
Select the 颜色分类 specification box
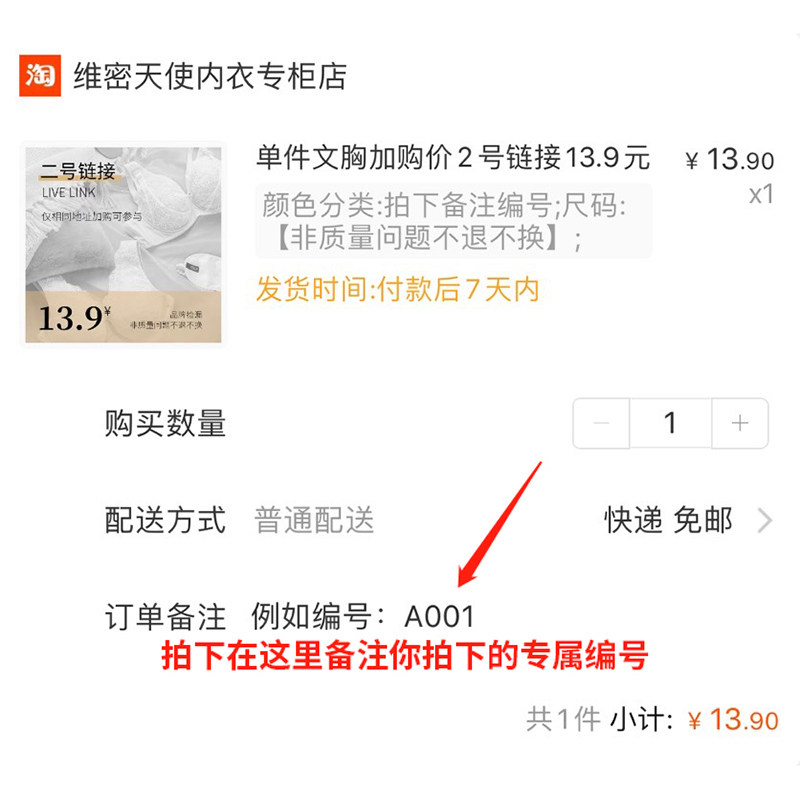point(454,221)
